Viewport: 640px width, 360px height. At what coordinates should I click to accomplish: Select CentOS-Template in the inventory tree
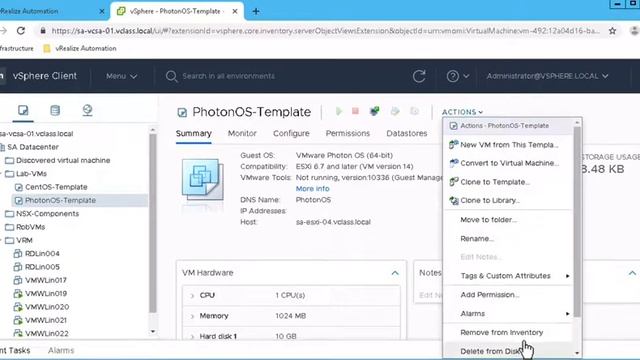tap(56, 187)
